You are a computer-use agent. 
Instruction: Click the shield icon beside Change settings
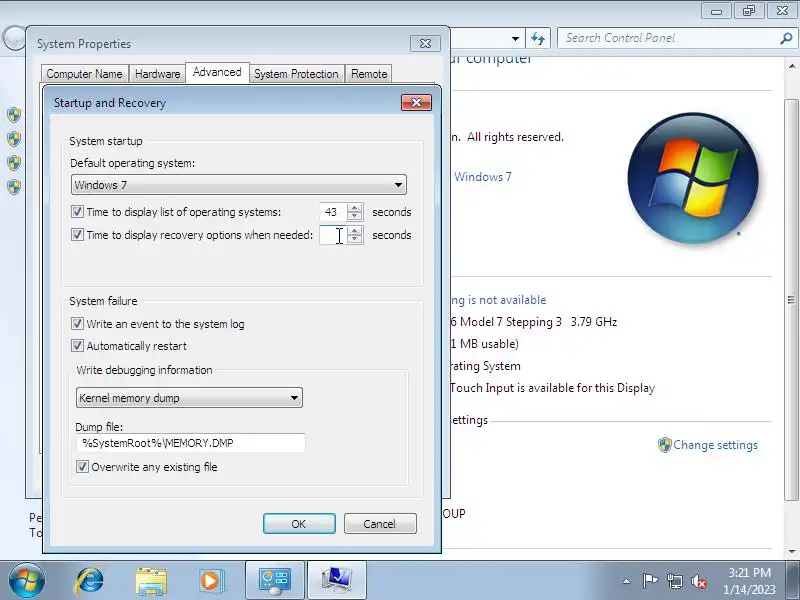664,445
